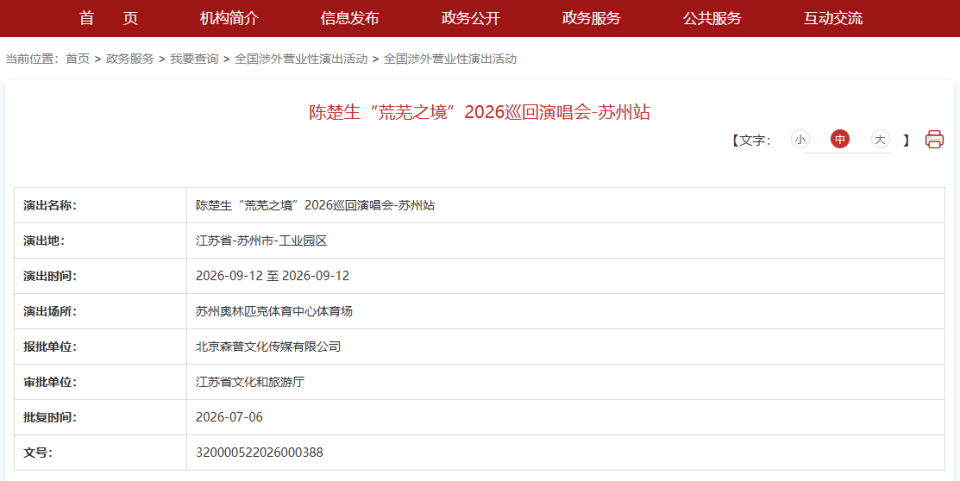Image resolution: width=960 pixels, height=481 pixels.
Task: Click the 当前位置: breadcrumb label
Action: [32, 59]
